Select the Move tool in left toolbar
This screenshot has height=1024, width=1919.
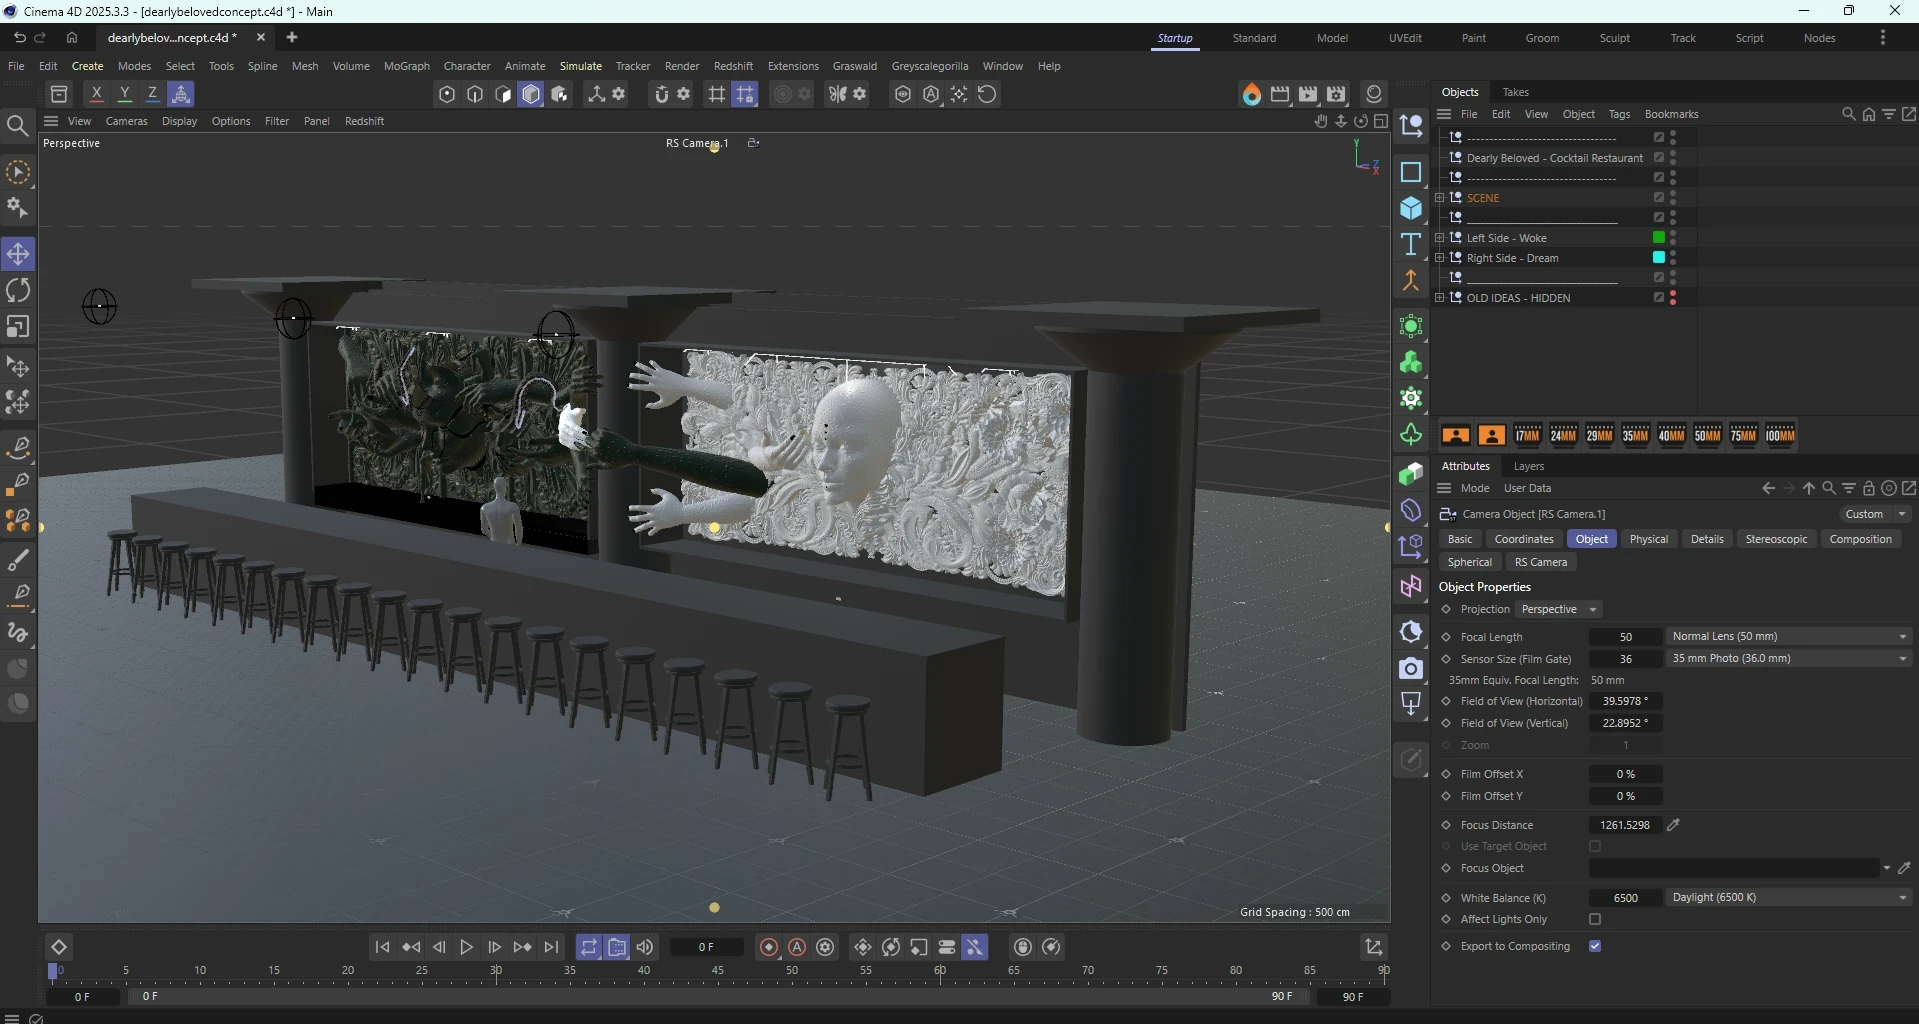[x=18, y=254]
